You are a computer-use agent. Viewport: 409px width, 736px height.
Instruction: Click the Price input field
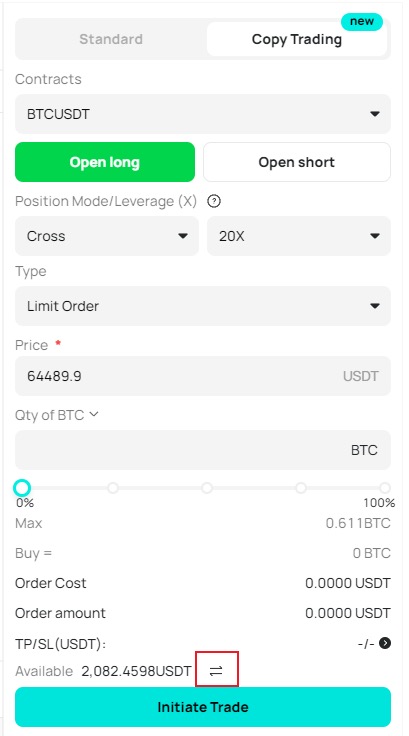point(203,376)
